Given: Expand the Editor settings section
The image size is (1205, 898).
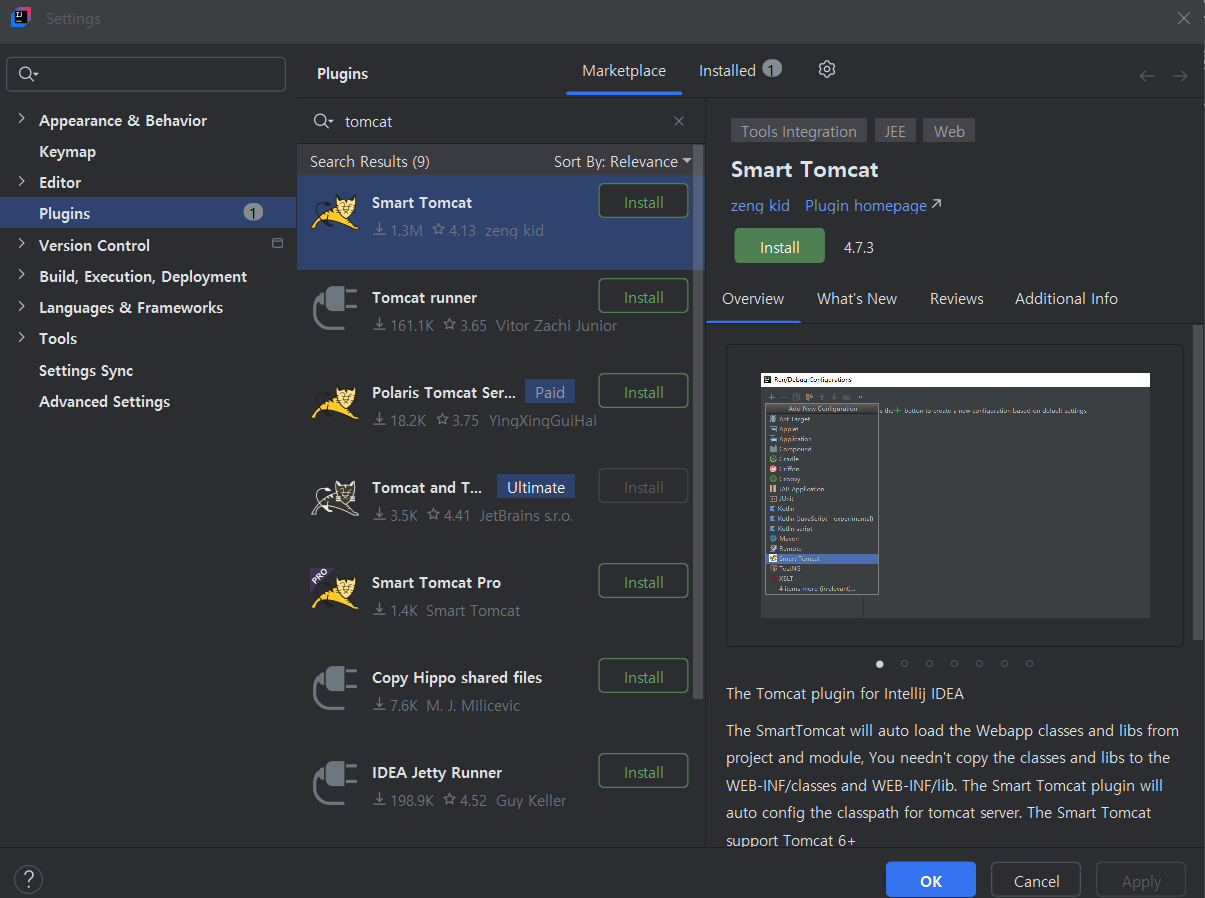Looking at the screenshot, I should [21, 181].
